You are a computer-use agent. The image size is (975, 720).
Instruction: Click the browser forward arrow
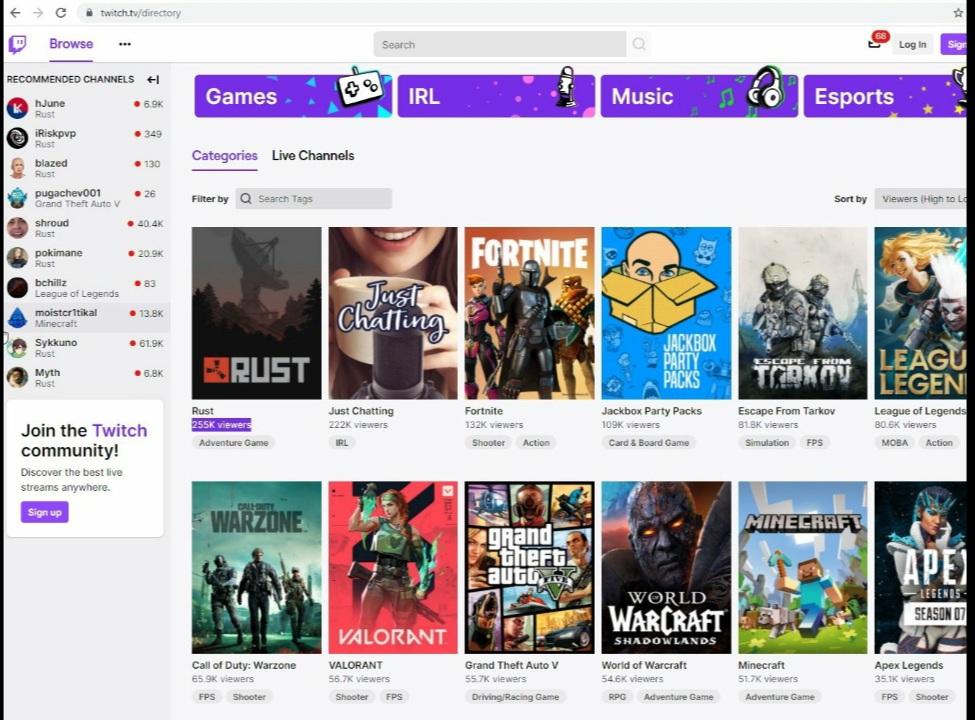pyautogui.click(x=38, y=12)
